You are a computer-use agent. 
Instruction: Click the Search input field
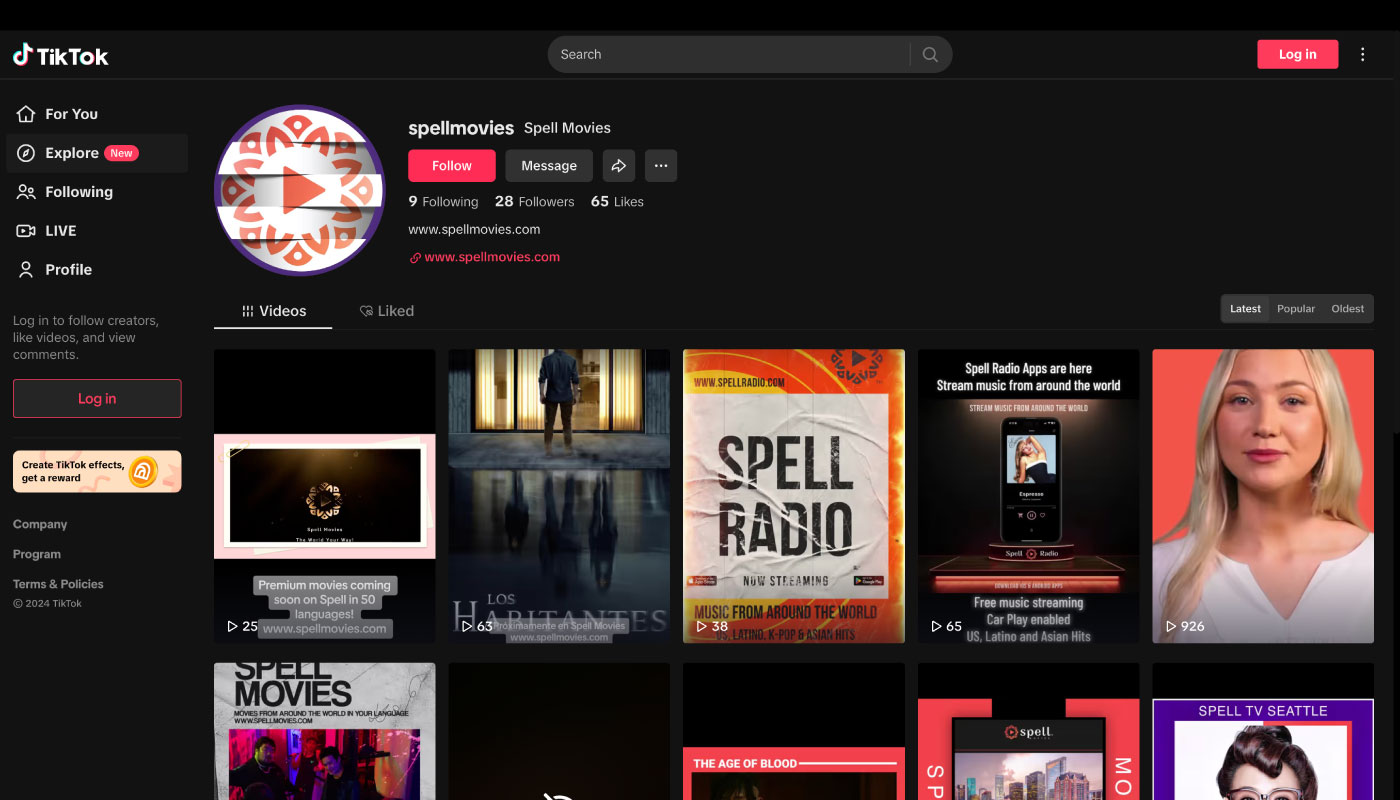730,55
